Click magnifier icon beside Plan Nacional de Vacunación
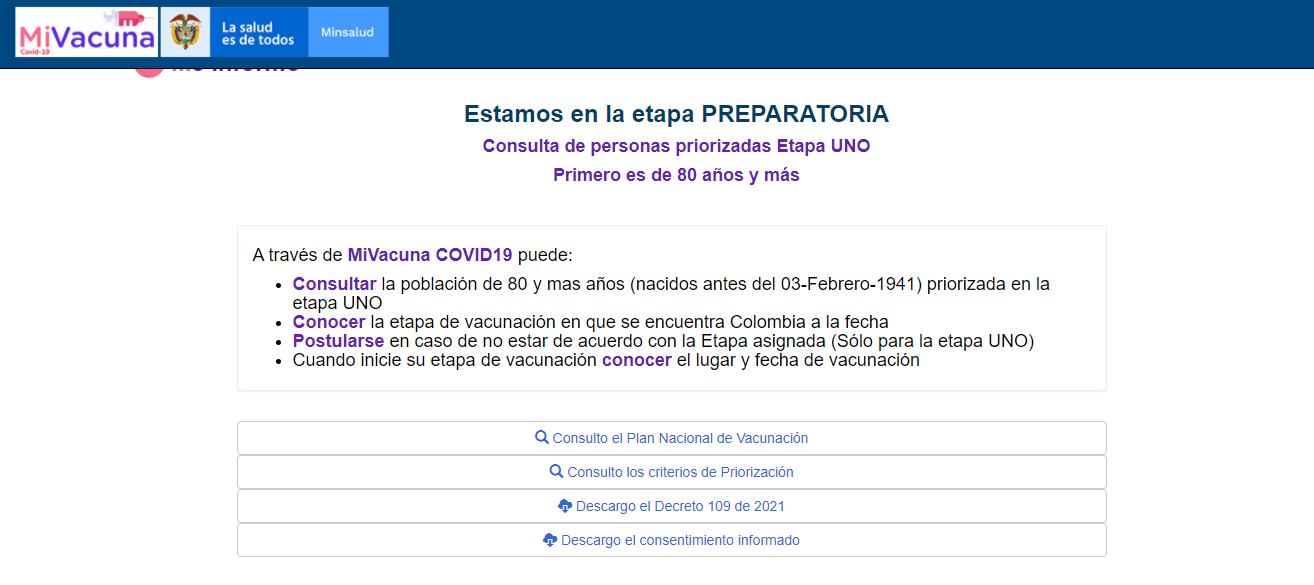 tap(542, 438)
